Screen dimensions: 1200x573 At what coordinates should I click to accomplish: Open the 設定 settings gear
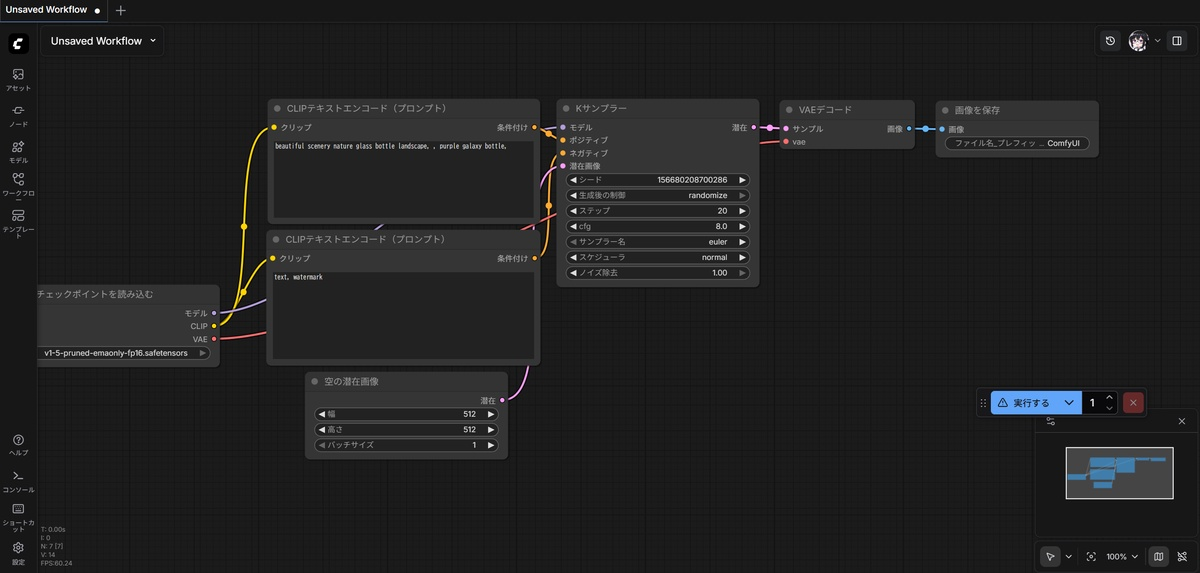pyautogui.click(x=18, y=552)
